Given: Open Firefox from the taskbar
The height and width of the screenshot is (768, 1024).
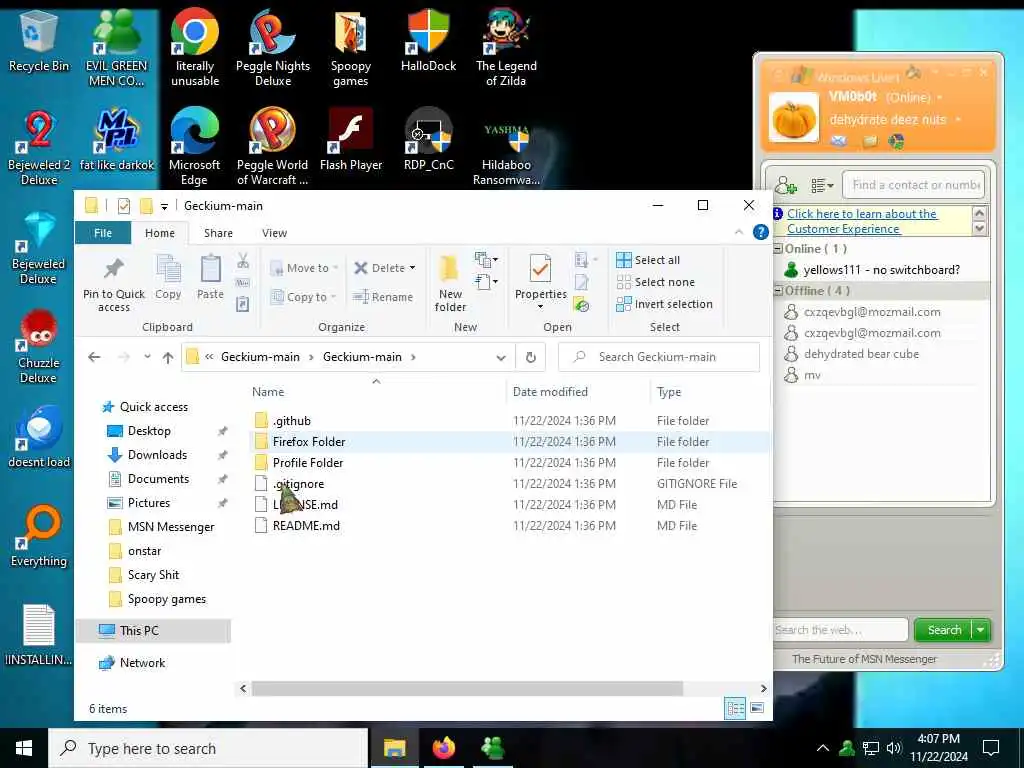Looking at the screenshot, I should (443, 748).
